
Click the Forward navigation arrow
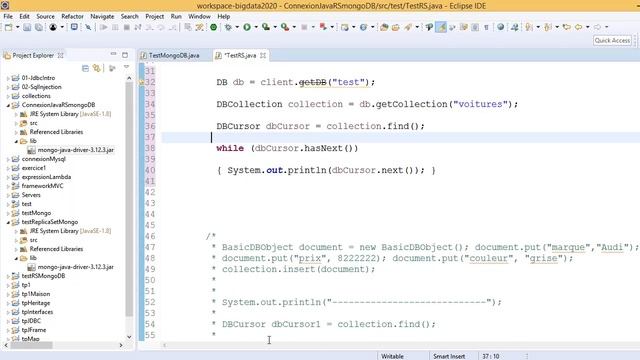pos(597,27)
